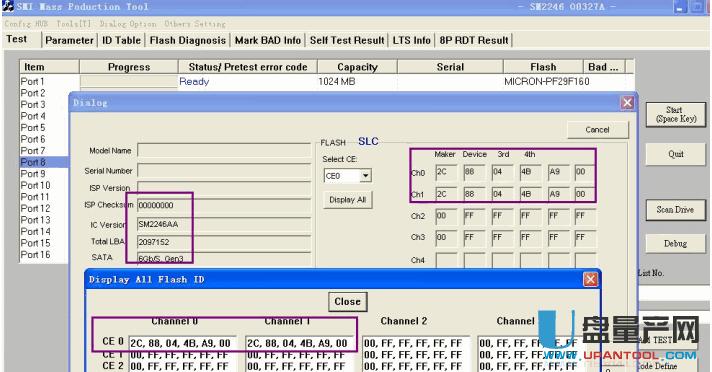Select Port 13 in the list
The width and height of the screenshot is (712, 372).
(35, 220)
